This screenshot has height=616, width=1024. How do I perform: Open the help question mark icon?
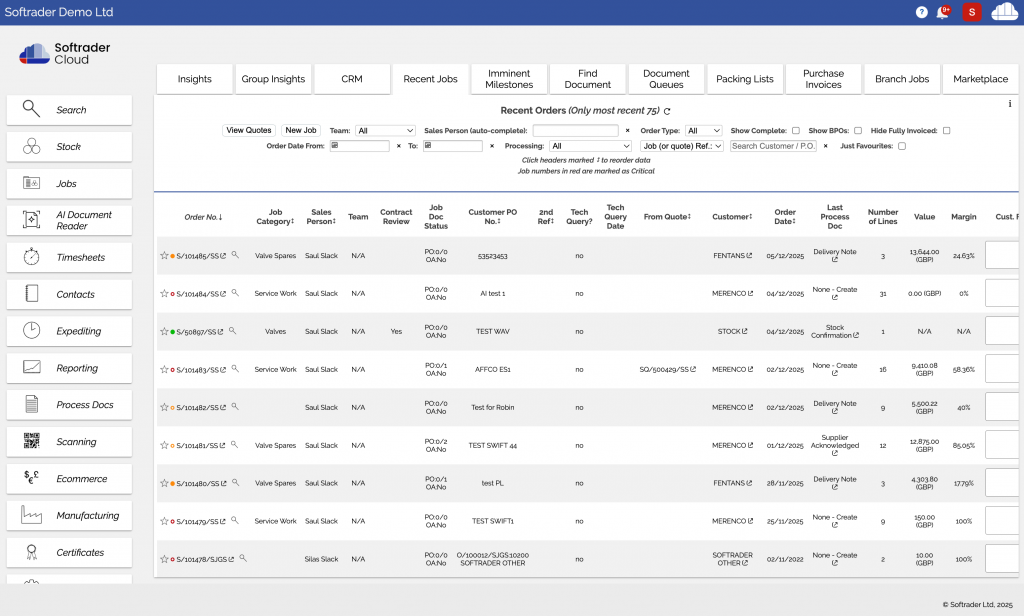(921, 12)
